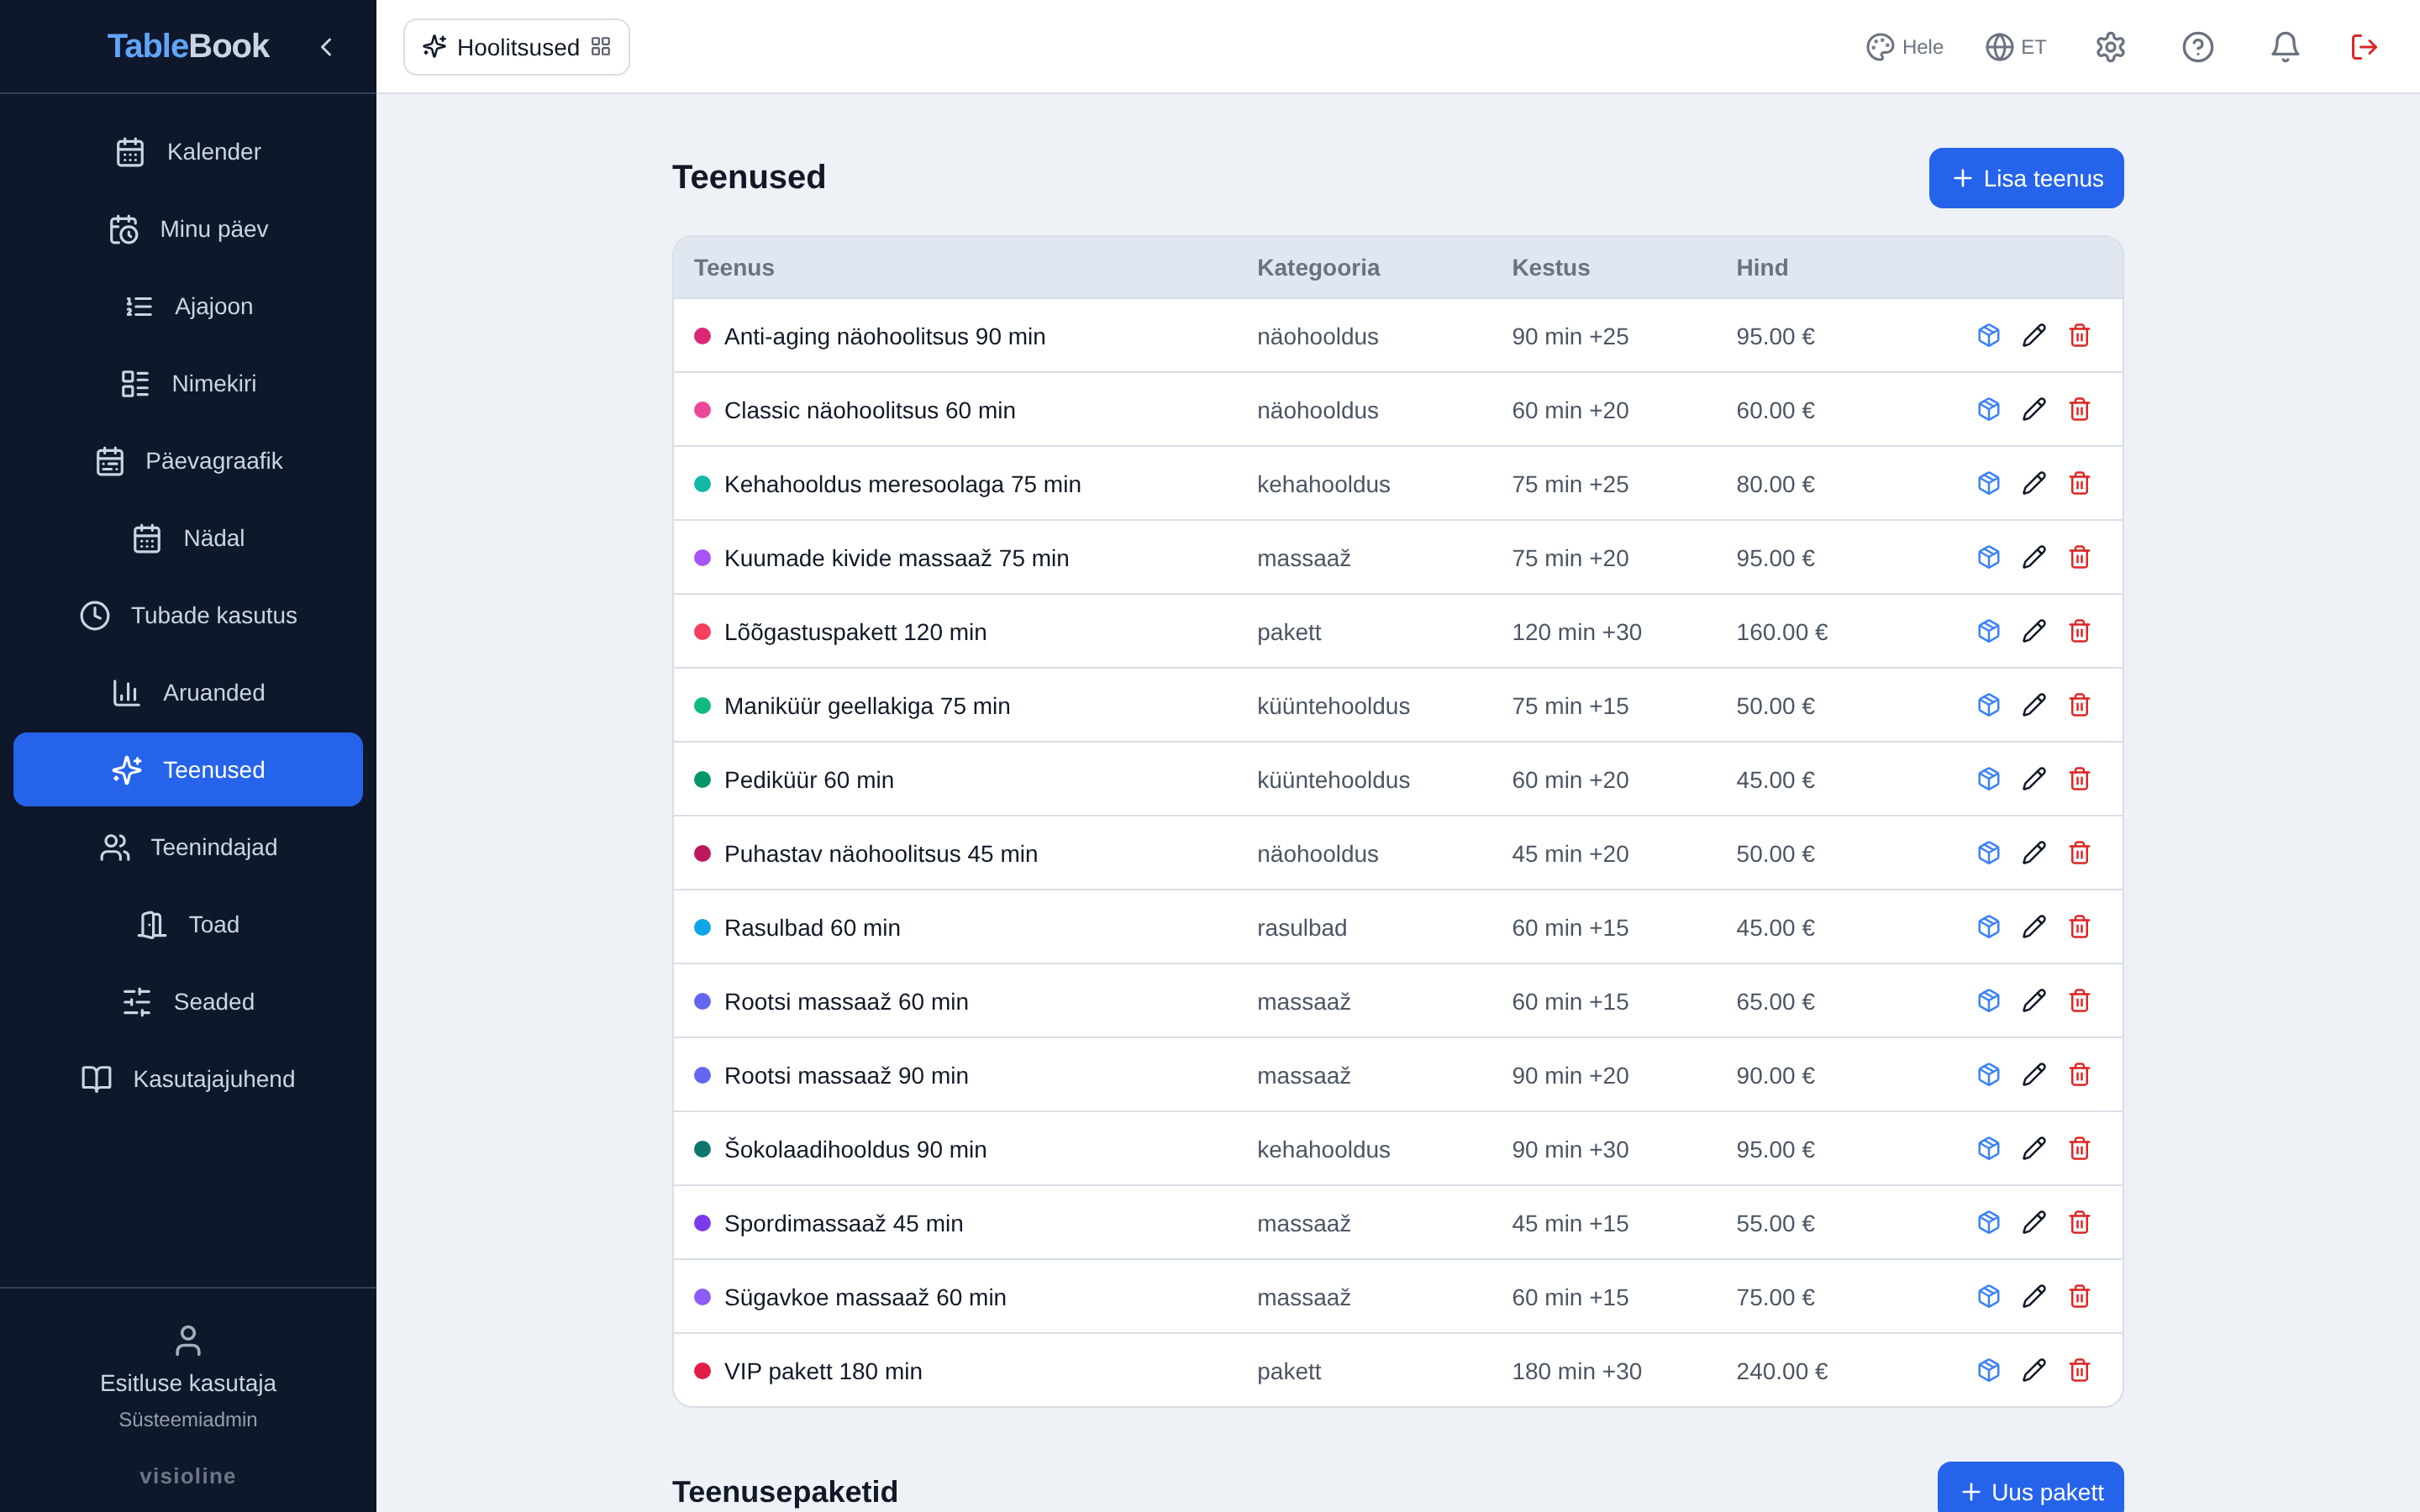2420x1512 pixels.
Task: Click the Kestus column header
Action: point(1550,268)
